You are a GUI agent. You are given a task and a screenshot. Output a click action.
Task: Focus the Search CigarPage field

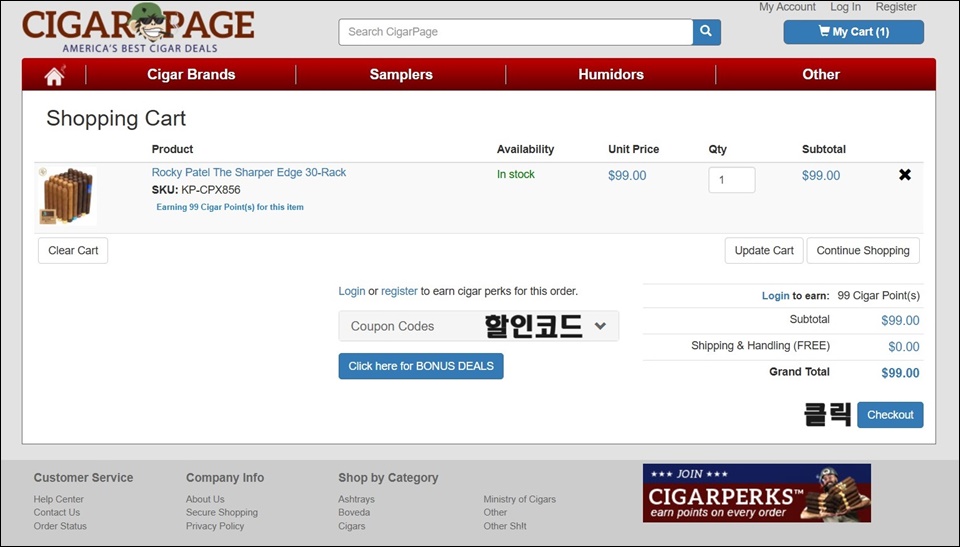[516, 32]
